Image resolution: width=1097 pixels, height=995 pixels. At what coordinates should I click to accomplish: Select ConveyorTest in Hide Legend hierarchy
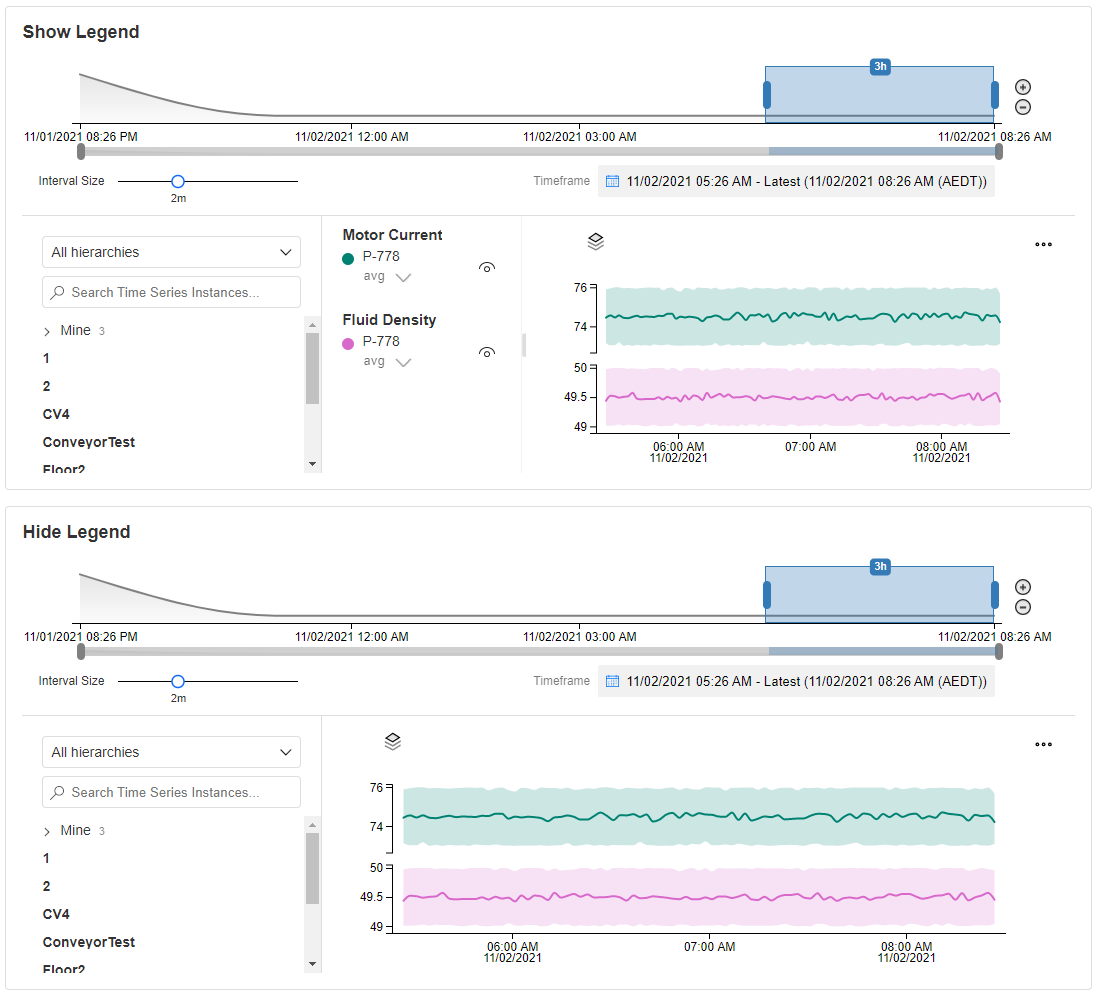(x=89, y=943)
